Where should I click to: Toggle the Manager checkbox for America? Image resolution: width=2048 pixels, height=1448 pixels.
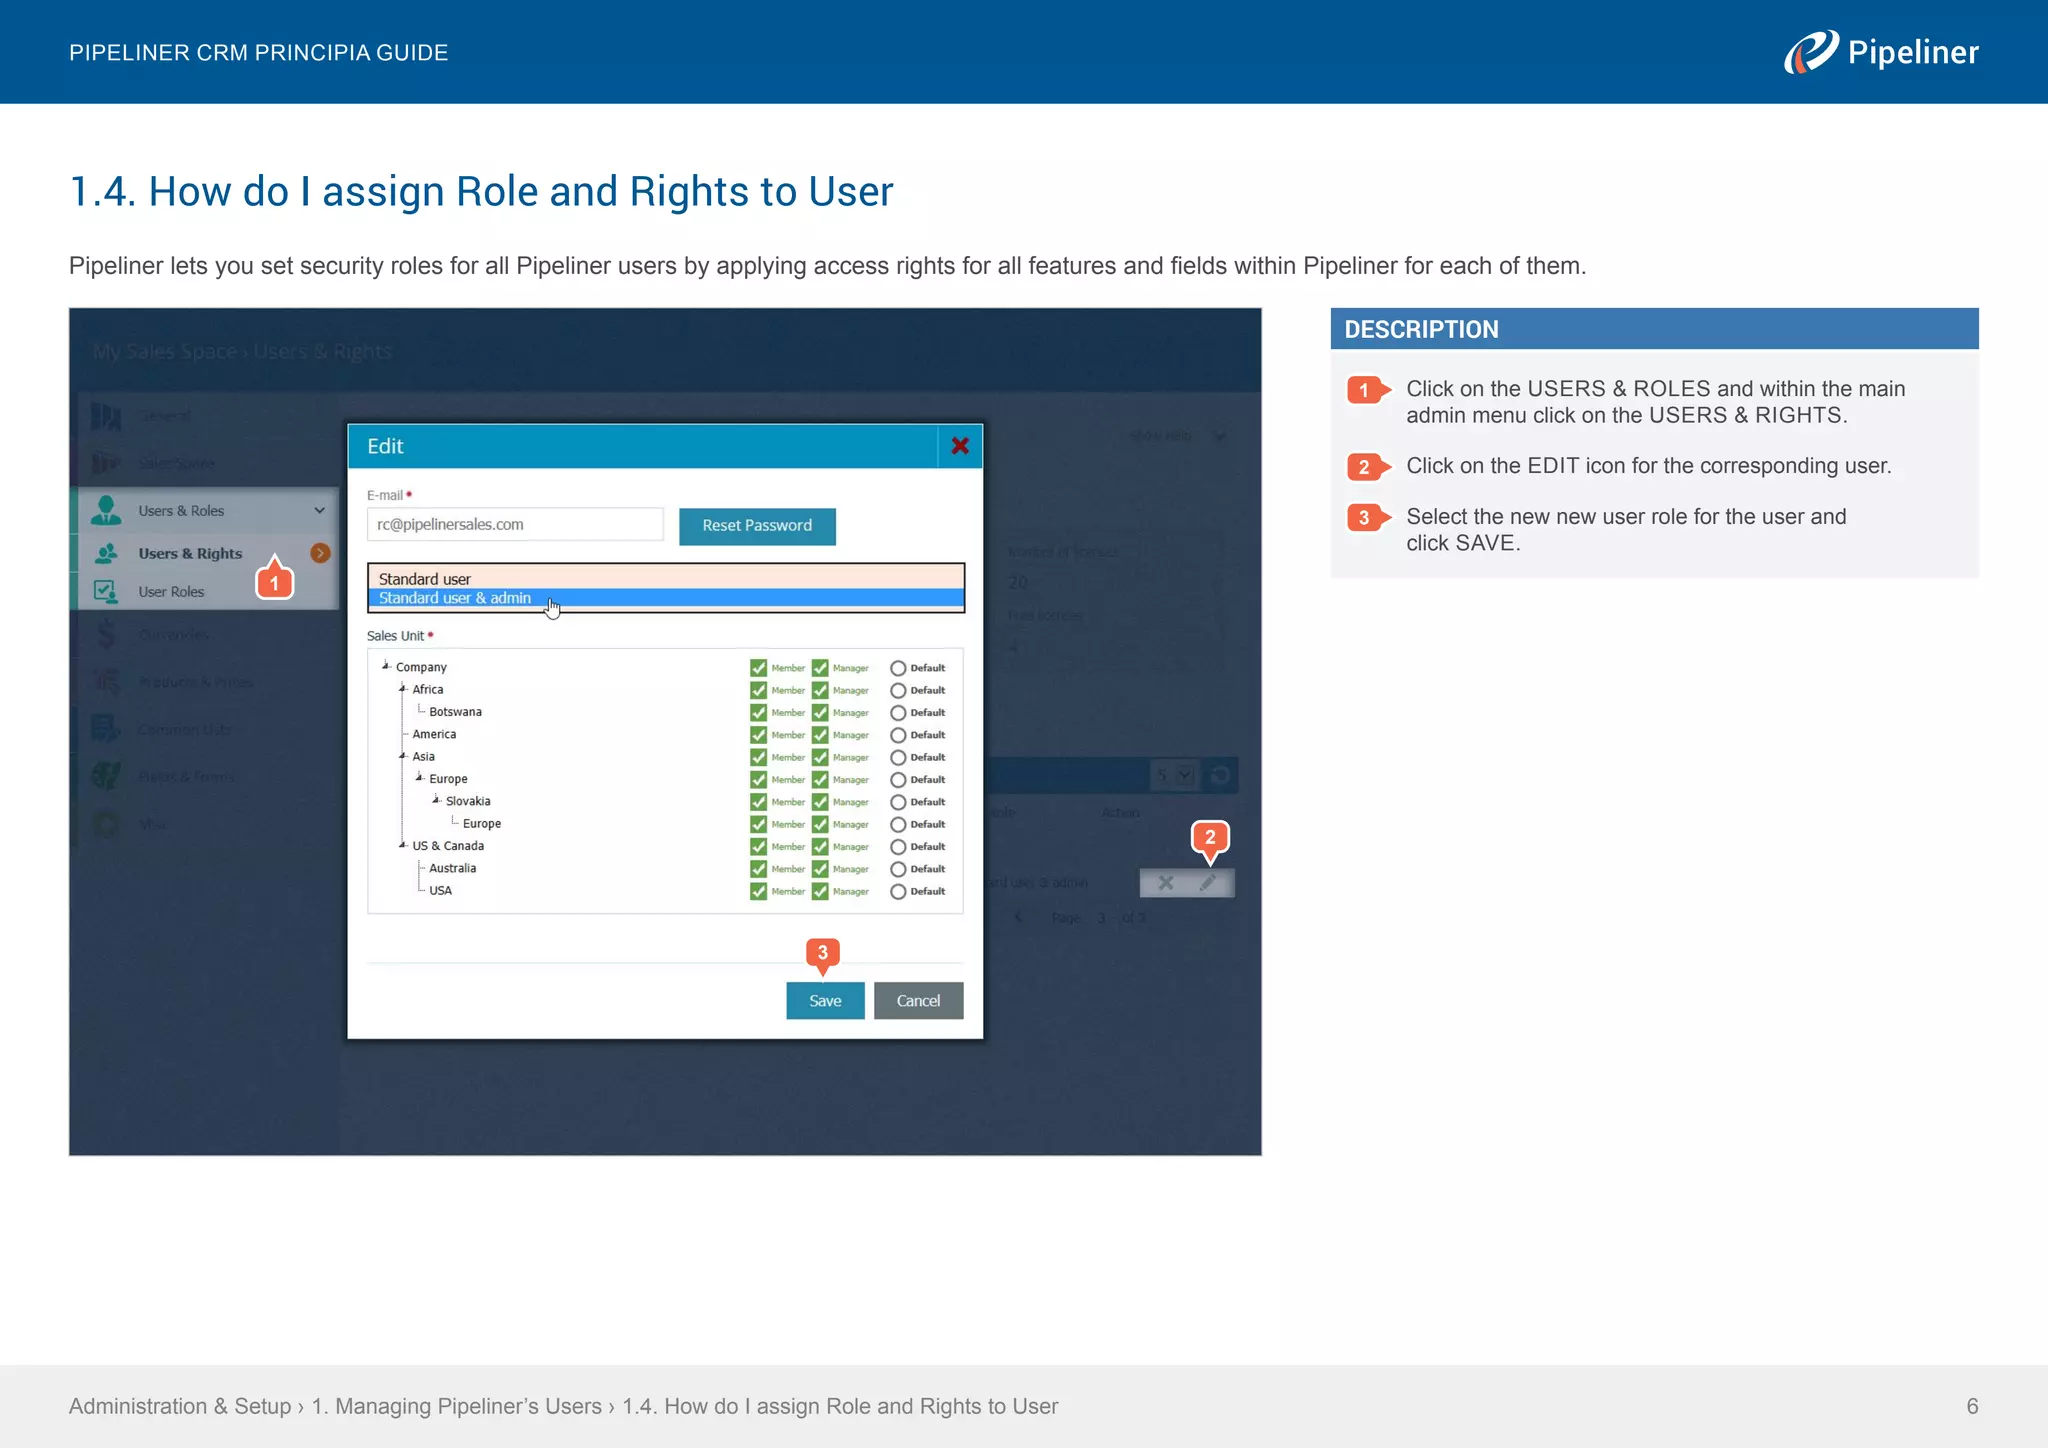pos(820,735)
